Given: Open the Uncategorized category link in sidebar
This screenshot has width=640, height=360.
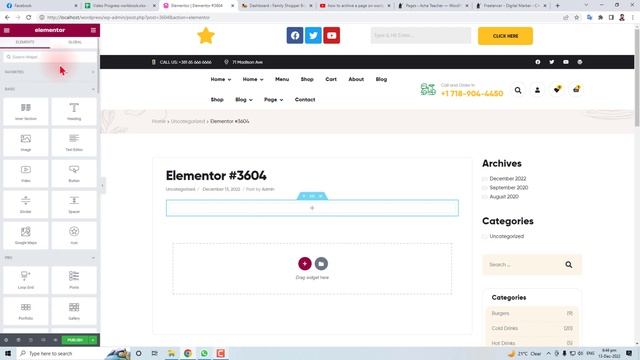Looking at the screenshot, I should pos(507,236).
